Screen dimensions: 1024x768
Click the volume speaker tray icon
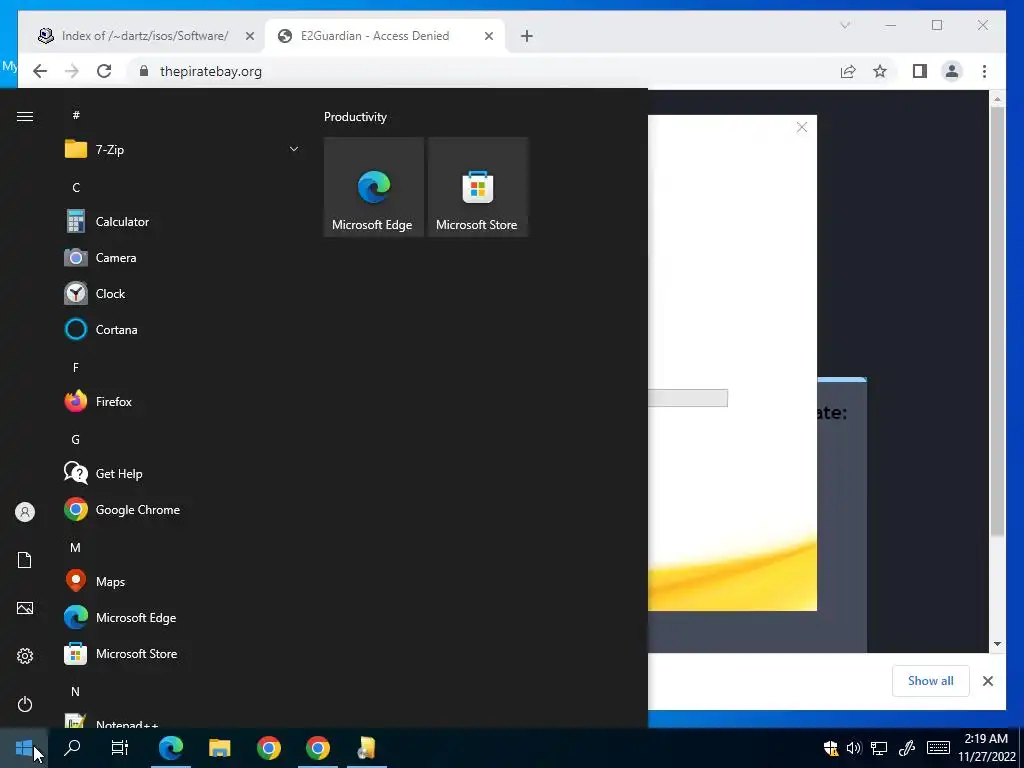click(x=854, y=748)
